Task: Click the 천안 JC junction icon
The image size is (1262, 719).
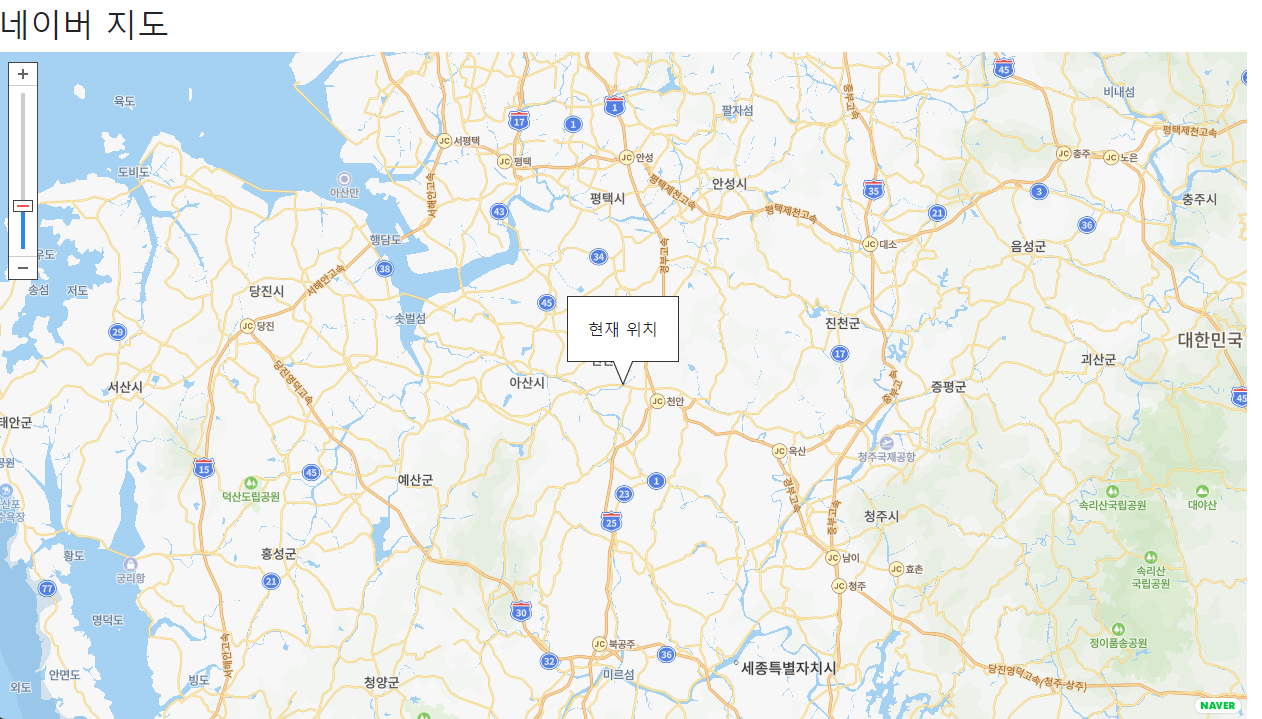Action: click(657, 401)
